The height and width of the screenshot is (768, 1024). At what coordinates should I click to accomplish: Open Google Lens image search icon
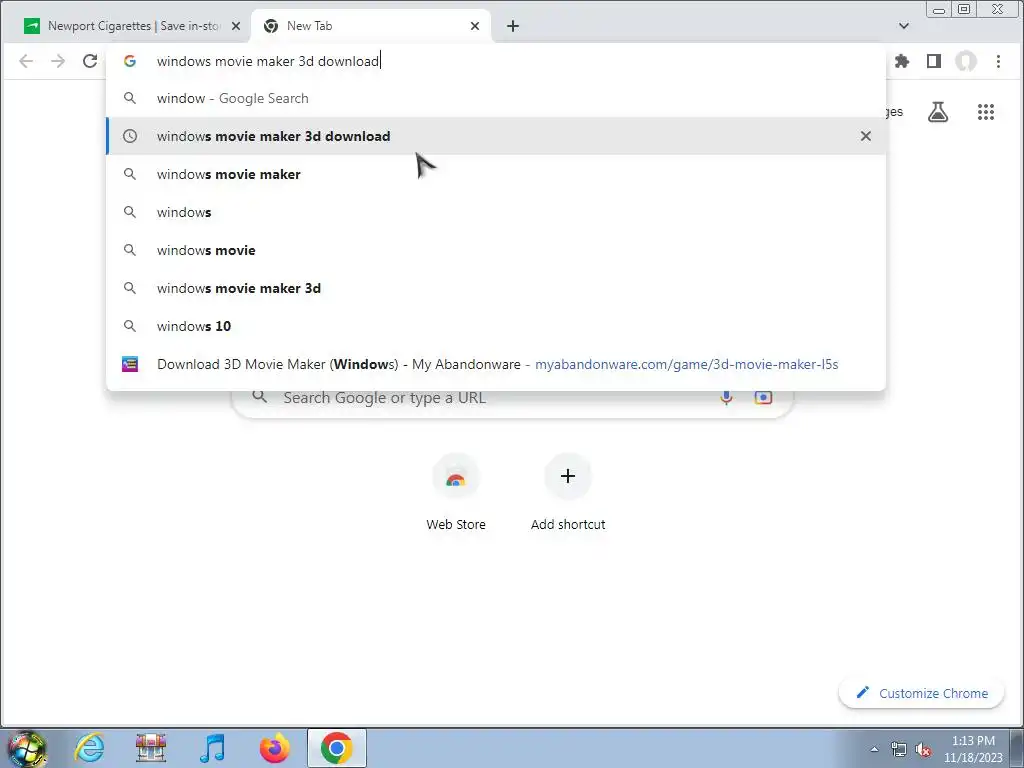point(763,398)
